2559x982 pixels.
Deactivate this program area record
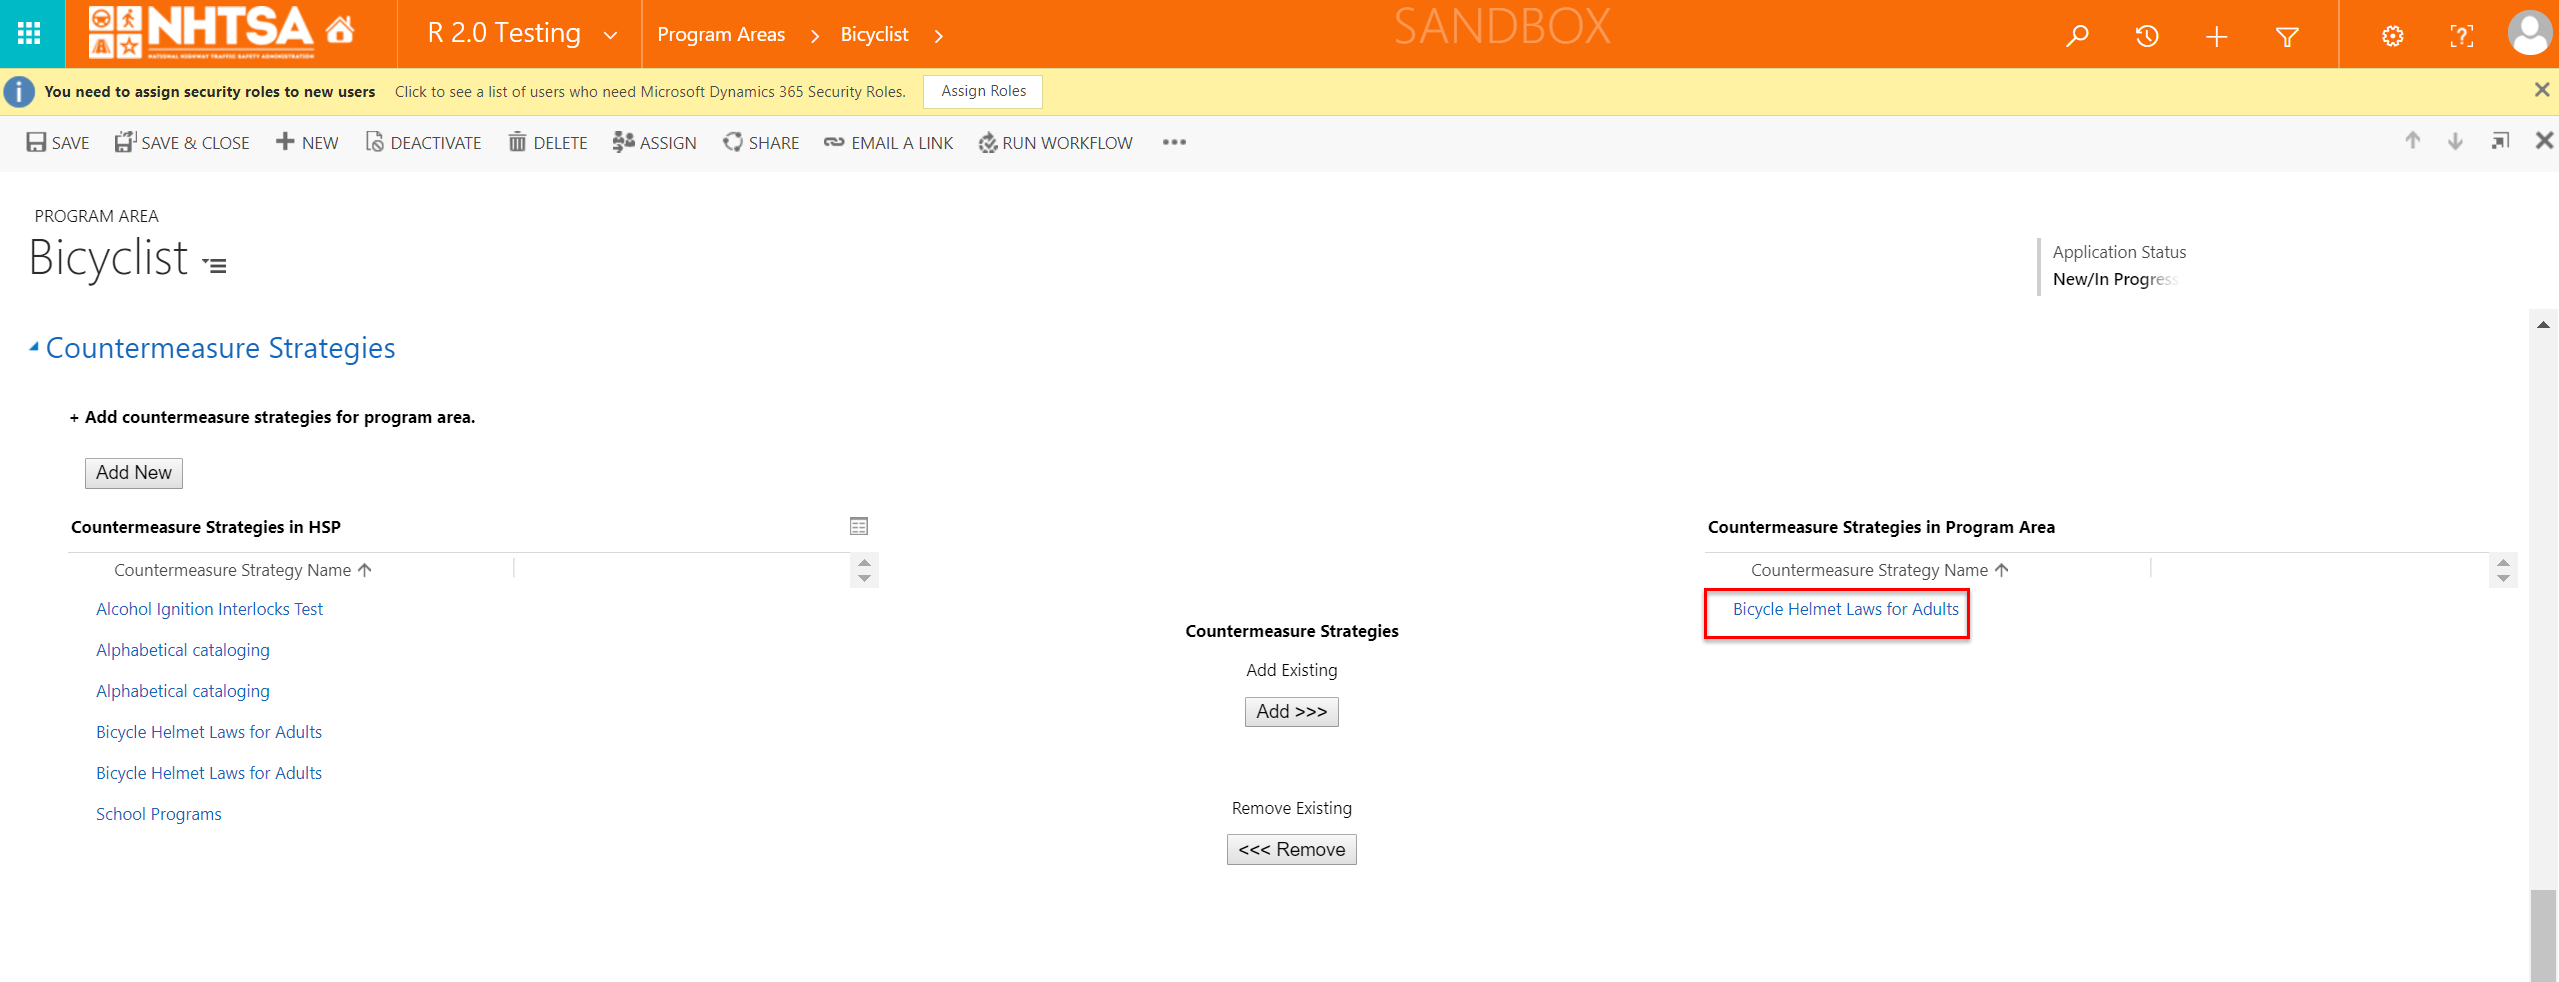tap(424, 143)
